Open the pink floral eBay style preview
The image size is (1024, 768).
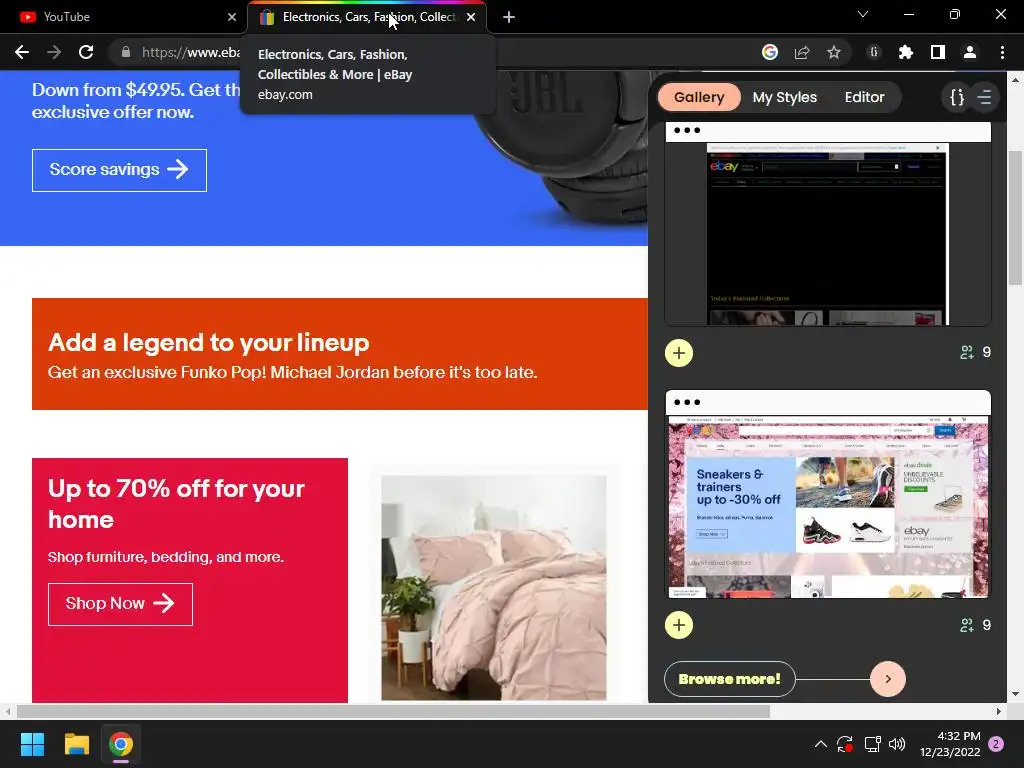(828, 494)
